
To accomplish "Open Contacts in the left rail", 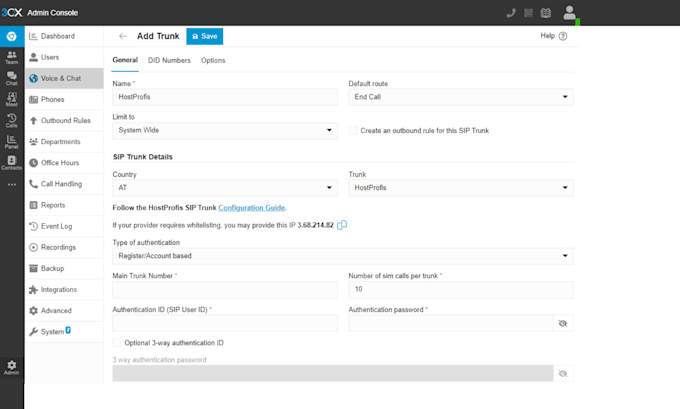I will (x=12, y=163).
